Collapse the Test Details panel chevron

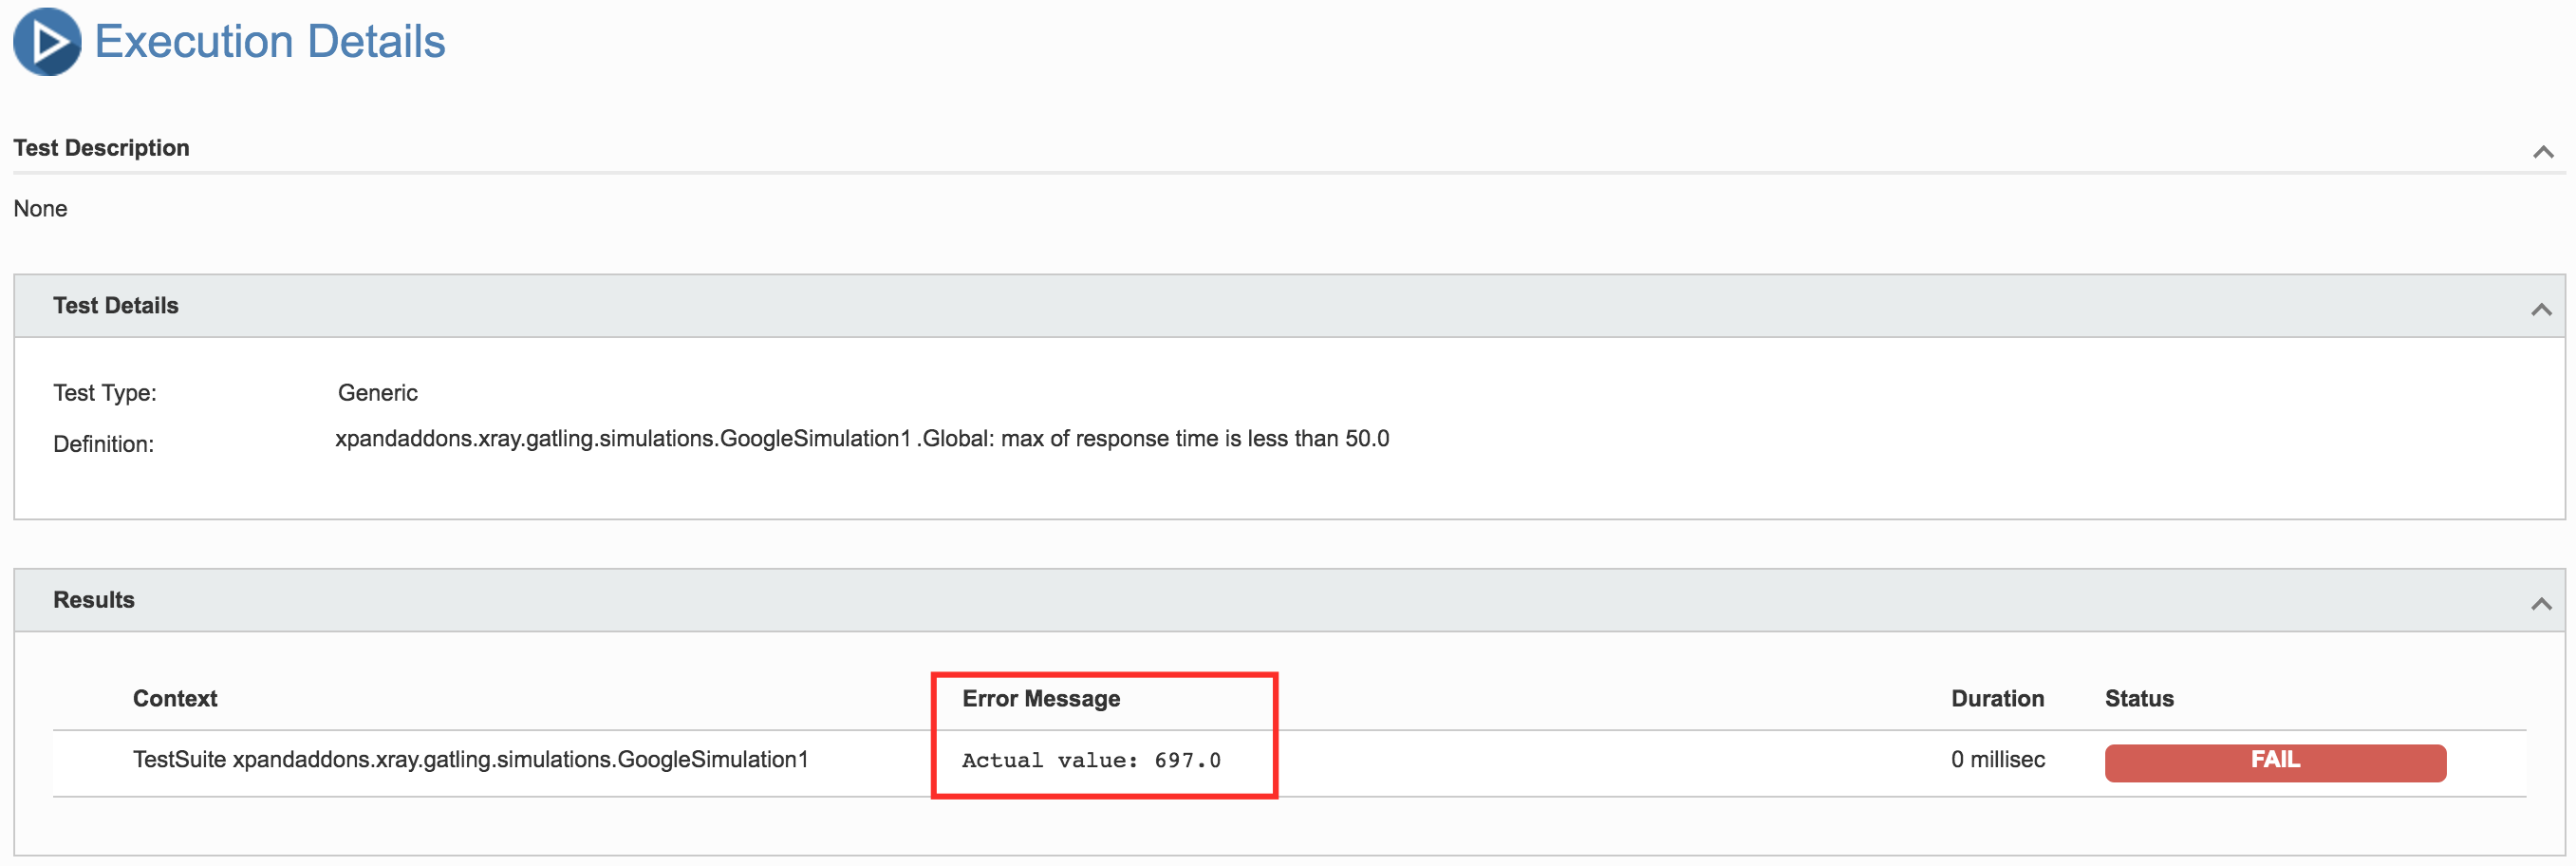point(2541,310)
